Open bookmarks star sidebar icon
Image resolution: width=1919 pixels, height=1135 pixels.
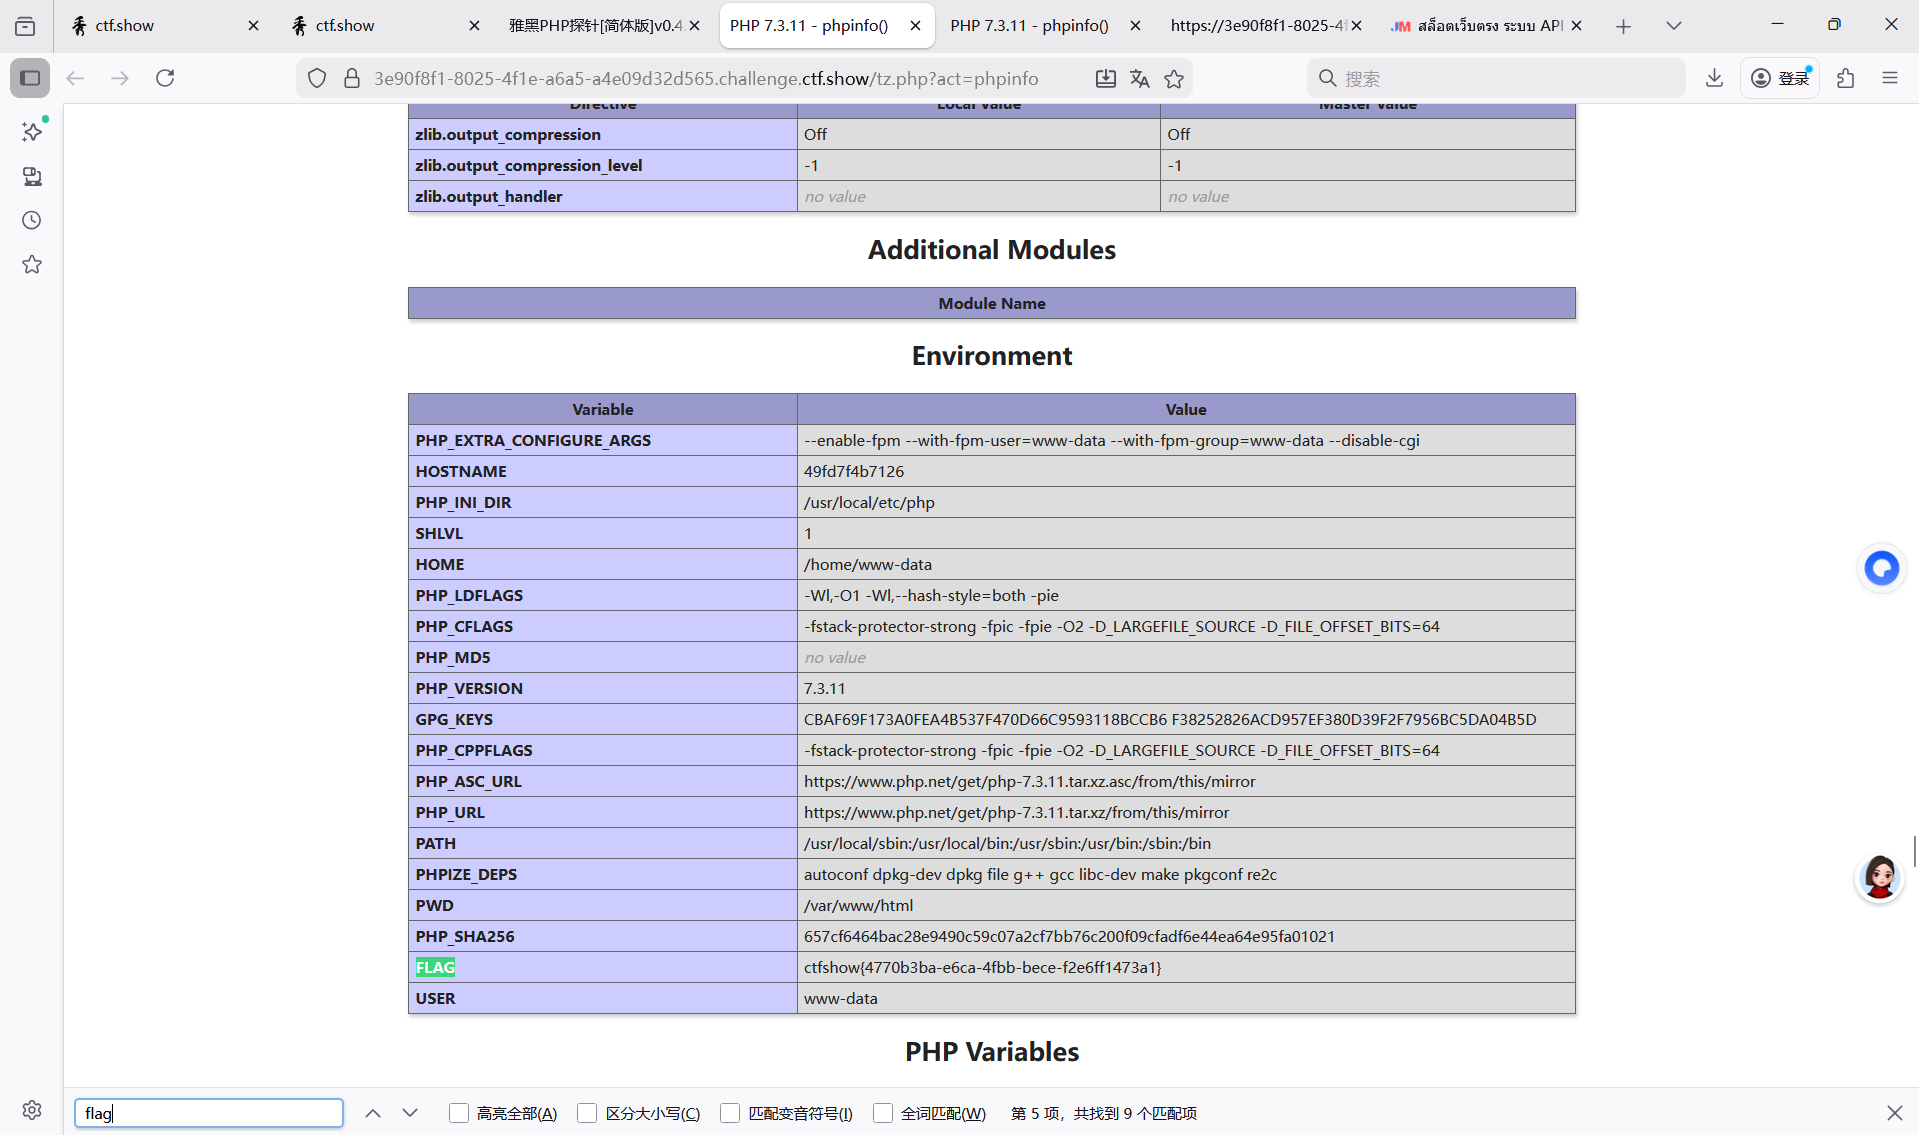(32, 264)
